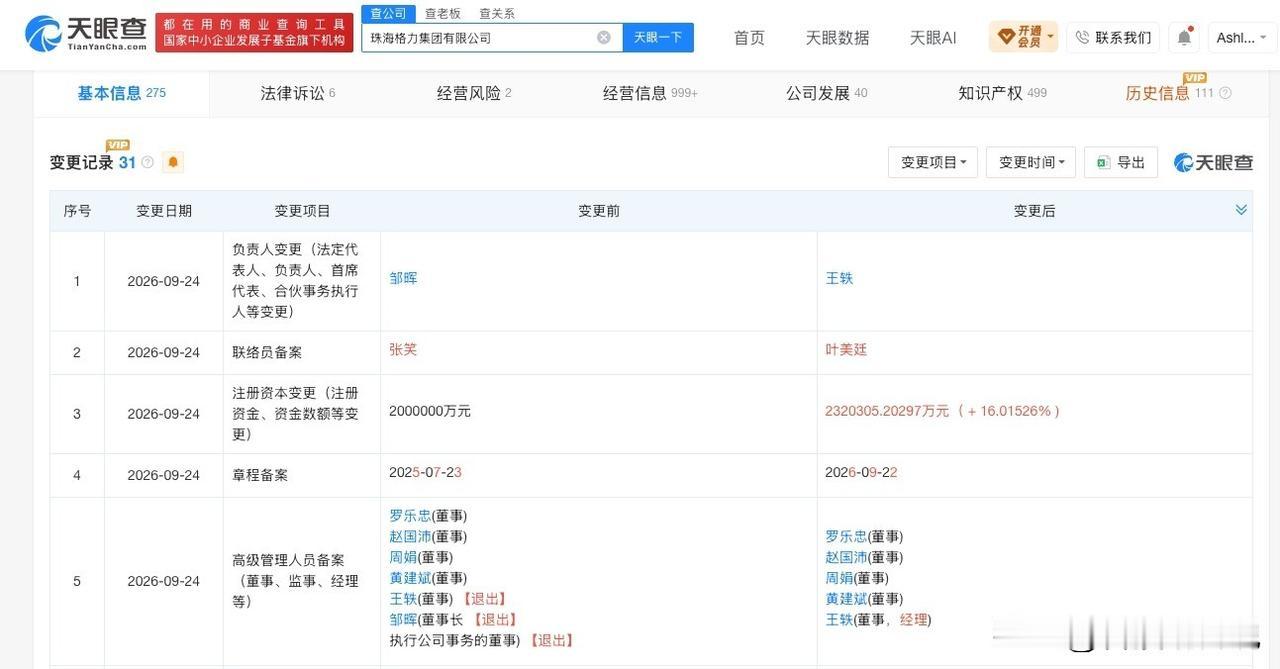1280x669 pixels.
Task: Click the help icon beside 历史信息 111
Action: coord(1226,93)
